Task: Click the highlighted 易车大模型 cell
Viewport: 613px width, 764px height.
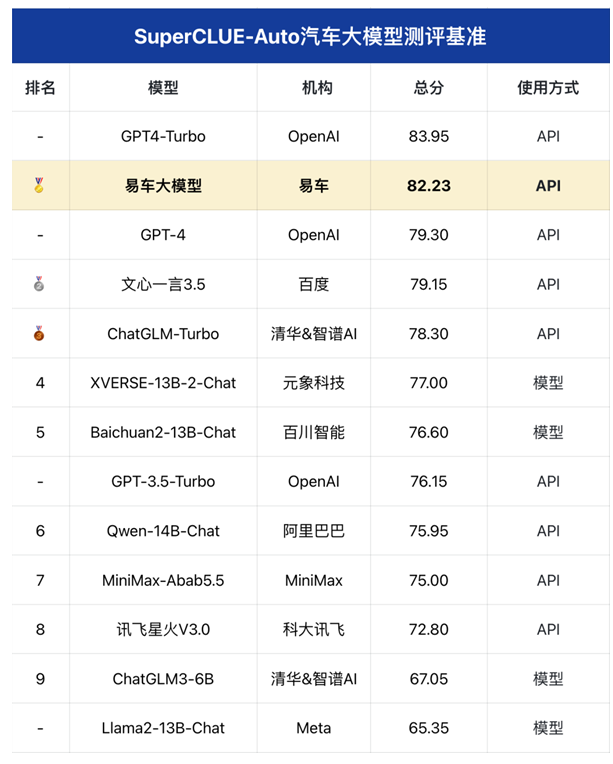Action: pyautogui.click(x=163, y=186)
